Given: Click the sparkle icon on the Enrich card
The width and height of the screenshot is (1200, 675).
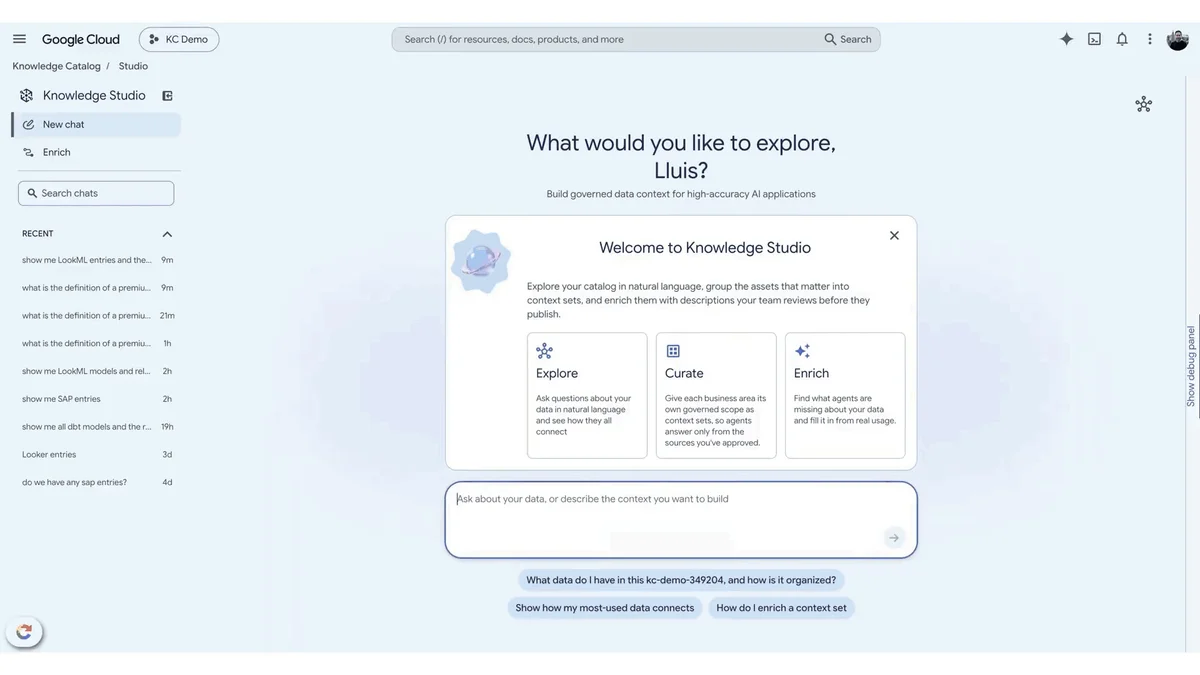Looking at the screenshot, I should tap(802, 351).
